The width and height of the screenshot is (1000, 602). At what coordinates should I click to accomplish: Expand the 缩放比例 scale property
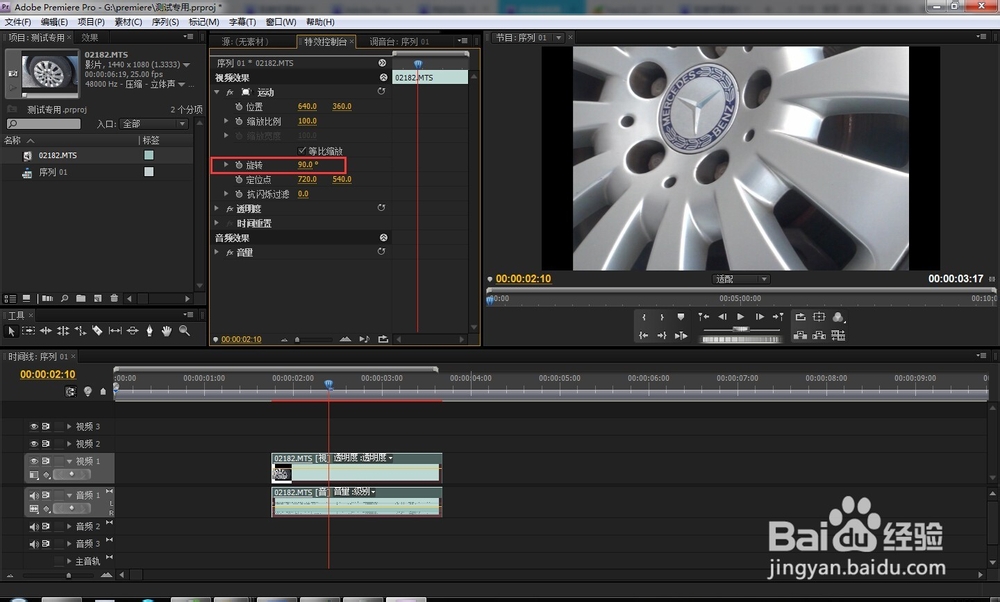point(226,121)
